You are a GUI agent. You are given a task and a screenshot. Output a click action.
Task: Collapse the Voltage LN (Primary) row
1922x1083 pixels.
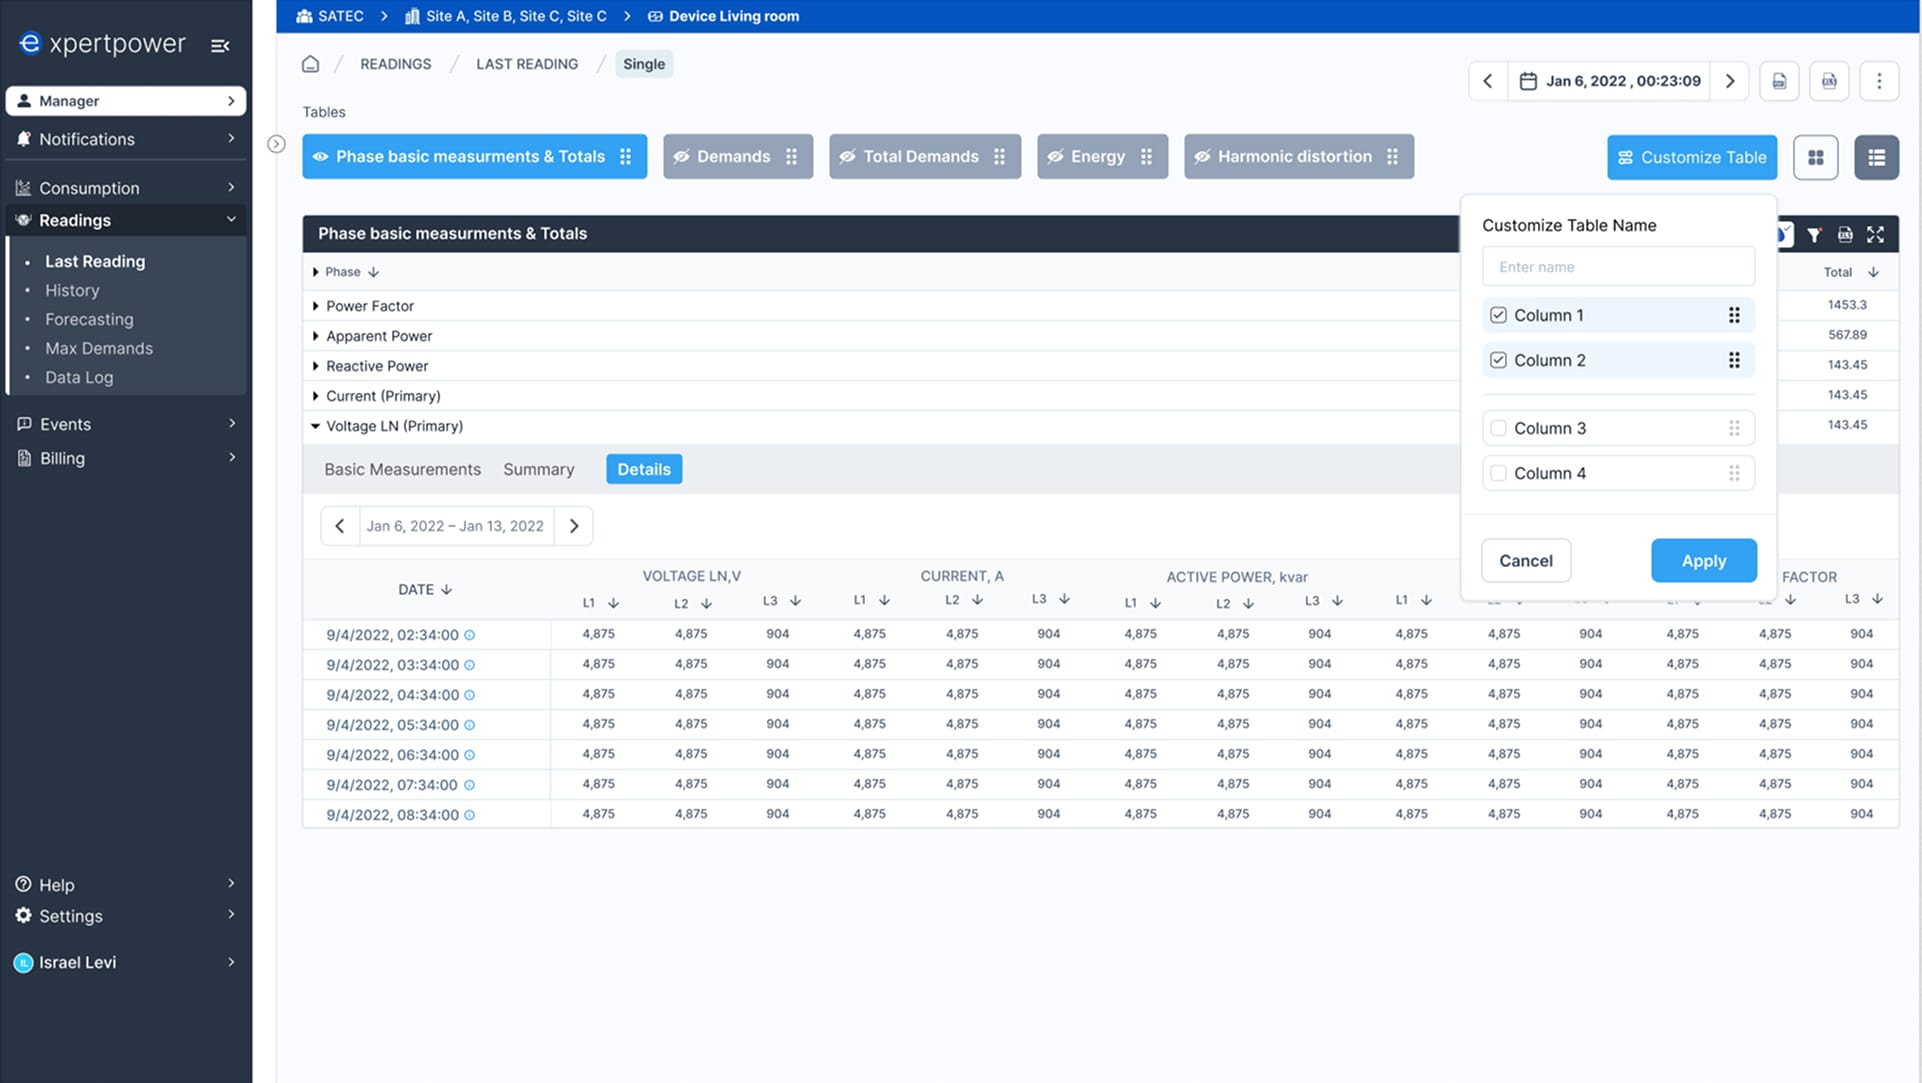(316, 426)
